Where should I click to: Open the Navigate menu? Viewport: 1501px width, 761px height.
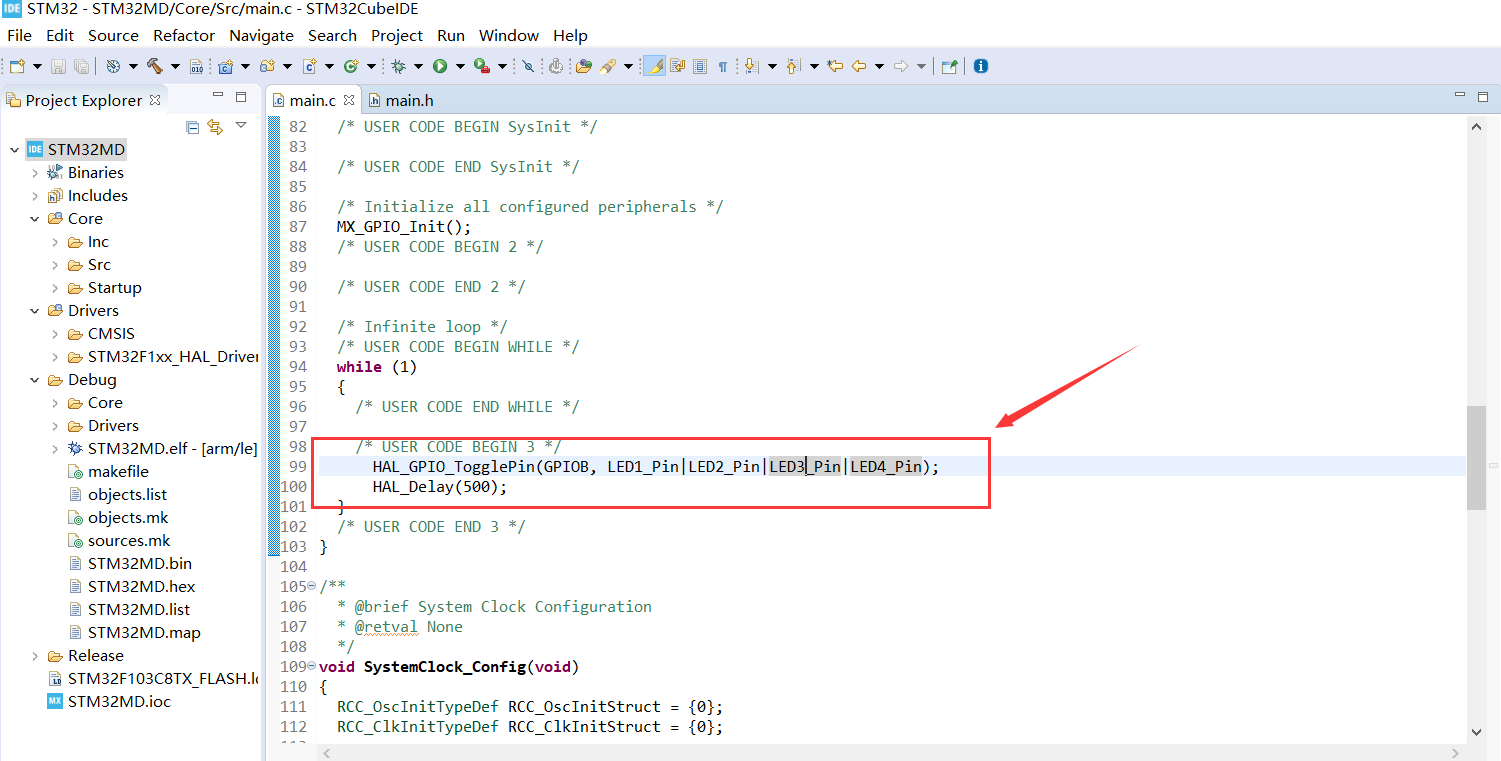261,35
